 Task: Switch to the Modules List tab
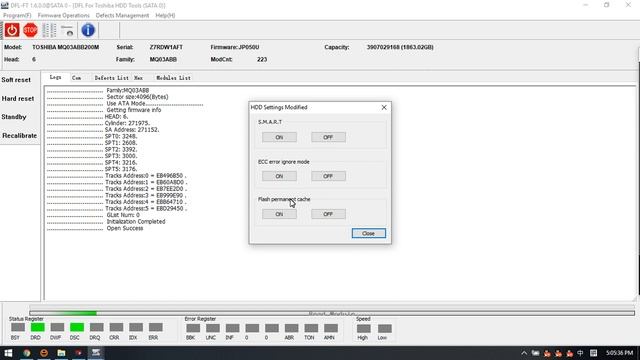pos(173,78)
